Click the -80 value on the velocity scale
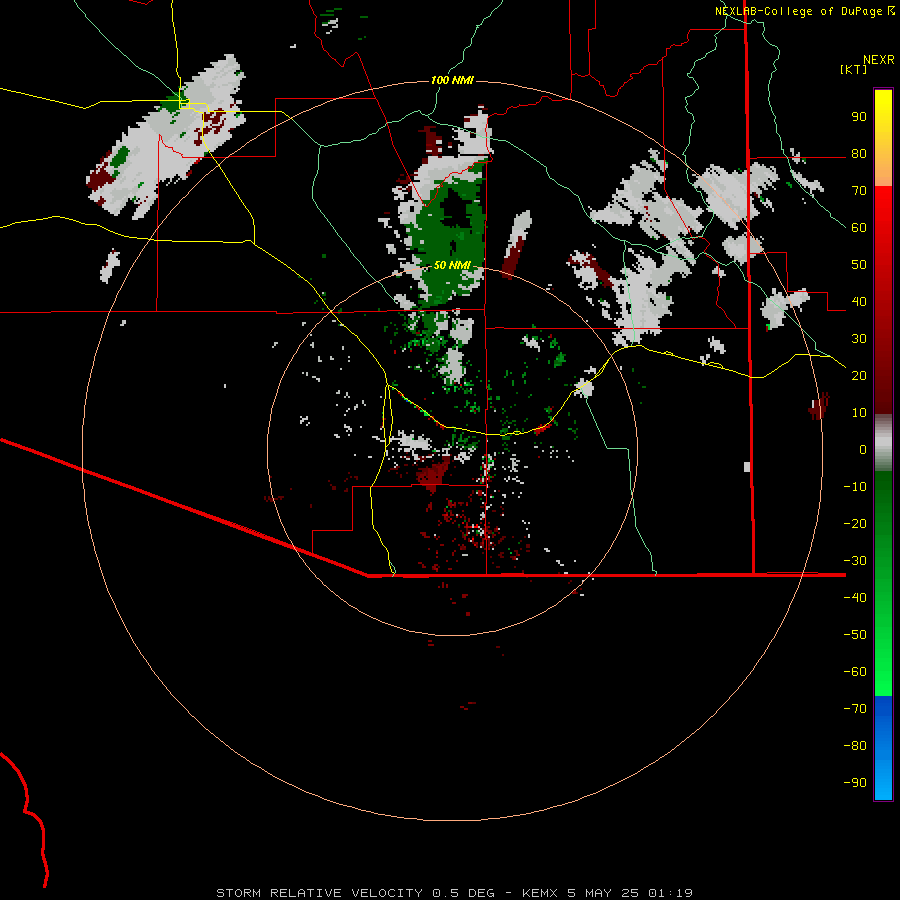This screenshot has width=900, height=900. click(x=855, y=746)
